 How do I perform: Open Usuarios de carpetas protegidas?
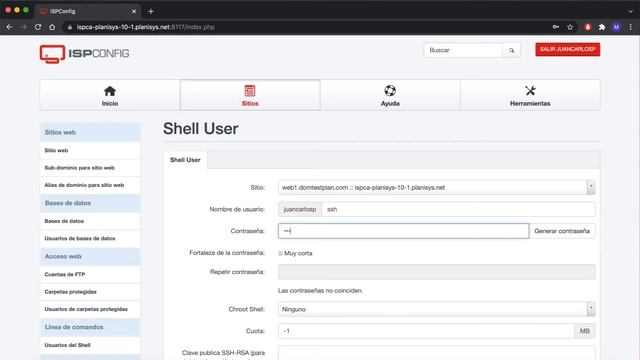click(90, 309)
